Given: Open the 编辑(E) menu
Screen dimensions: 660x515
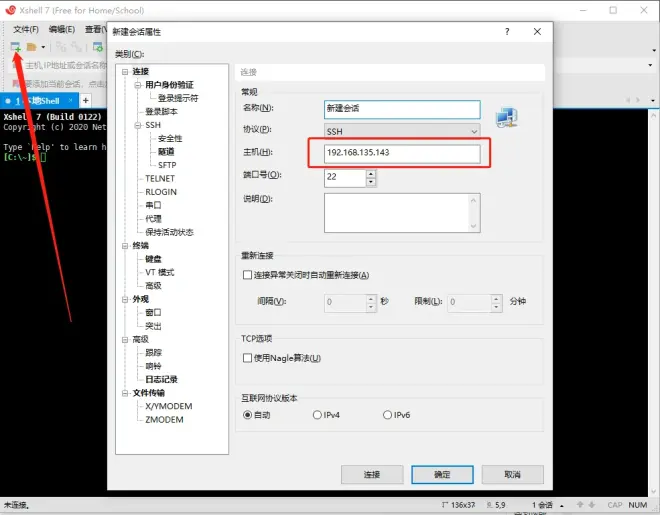Looking at the screenshot, I should point(62,29).
